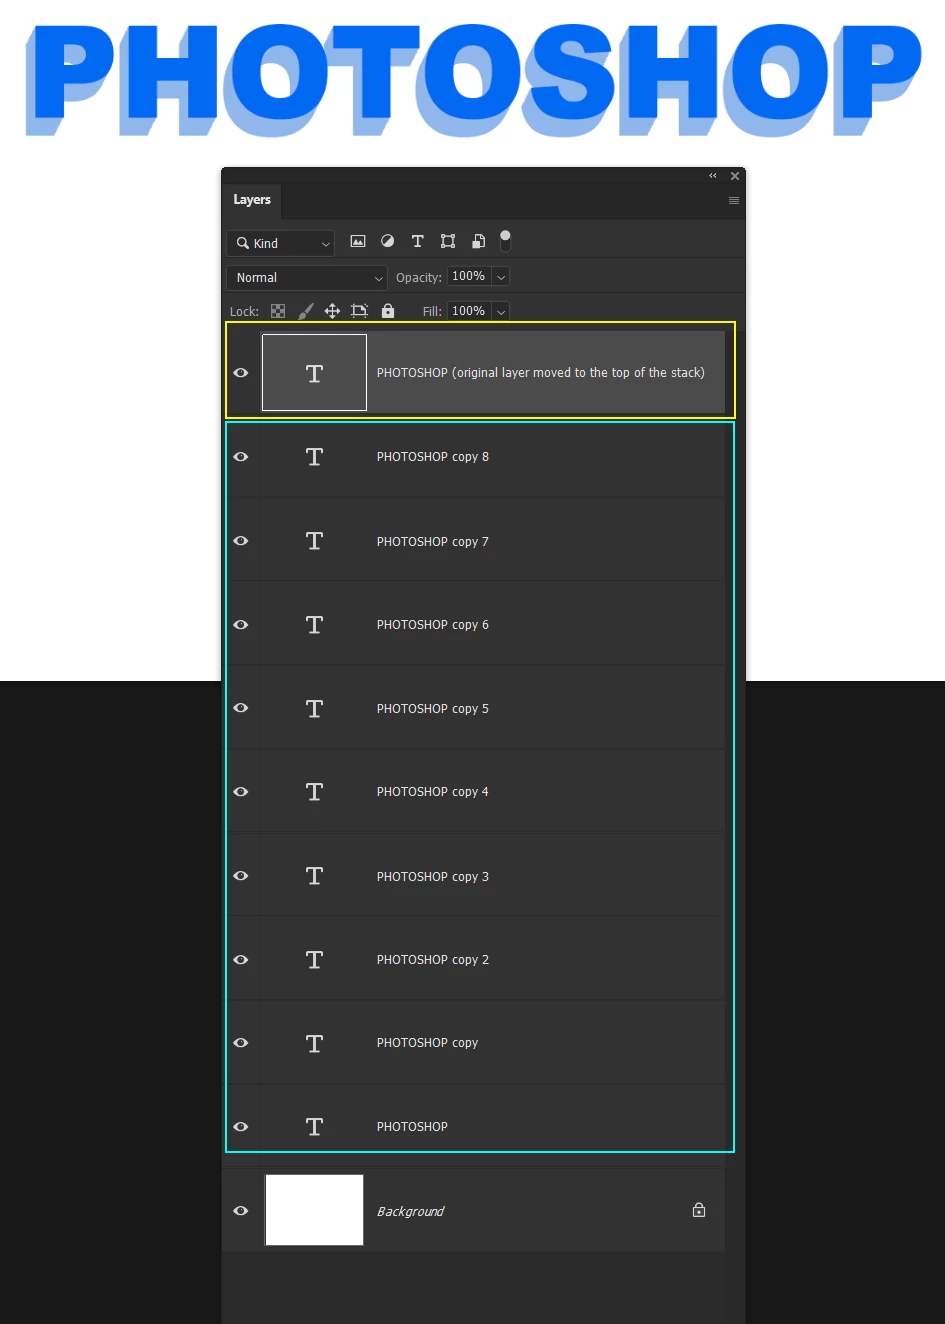The image size is (945, 1324).
Task: Filter layers by shape layer icon
Action: point(448,241)
